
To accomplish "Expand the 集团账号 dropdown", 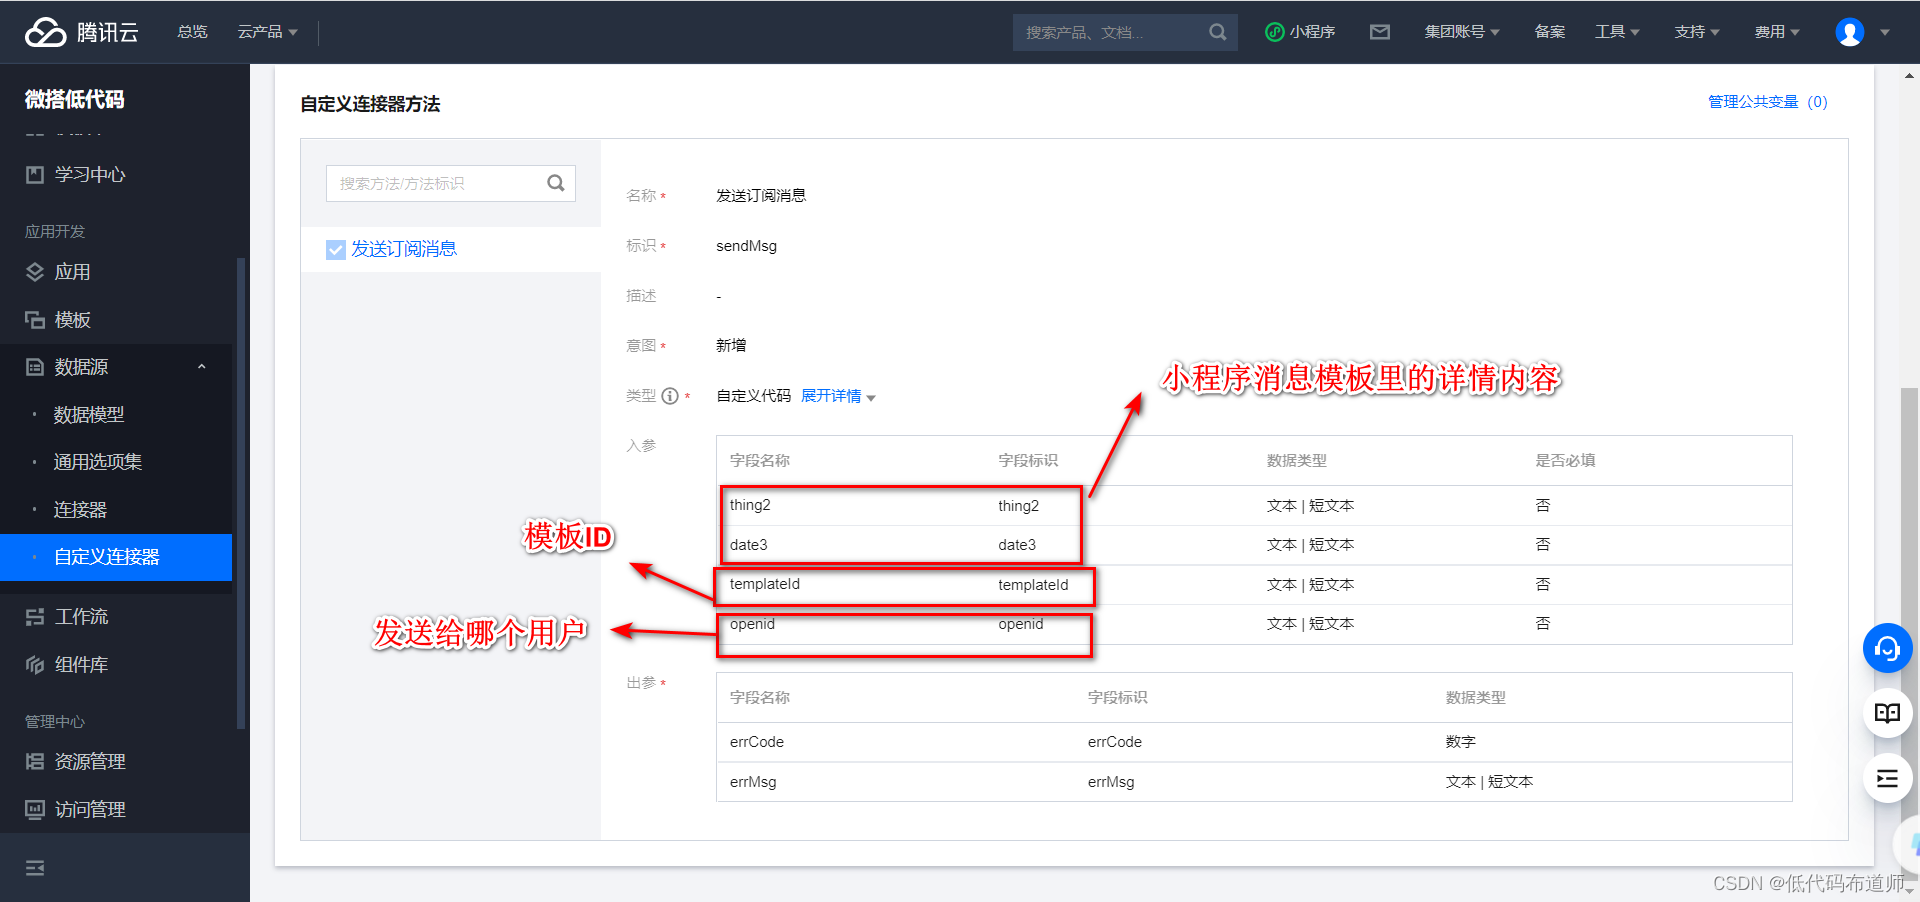I will point(1462,32).
